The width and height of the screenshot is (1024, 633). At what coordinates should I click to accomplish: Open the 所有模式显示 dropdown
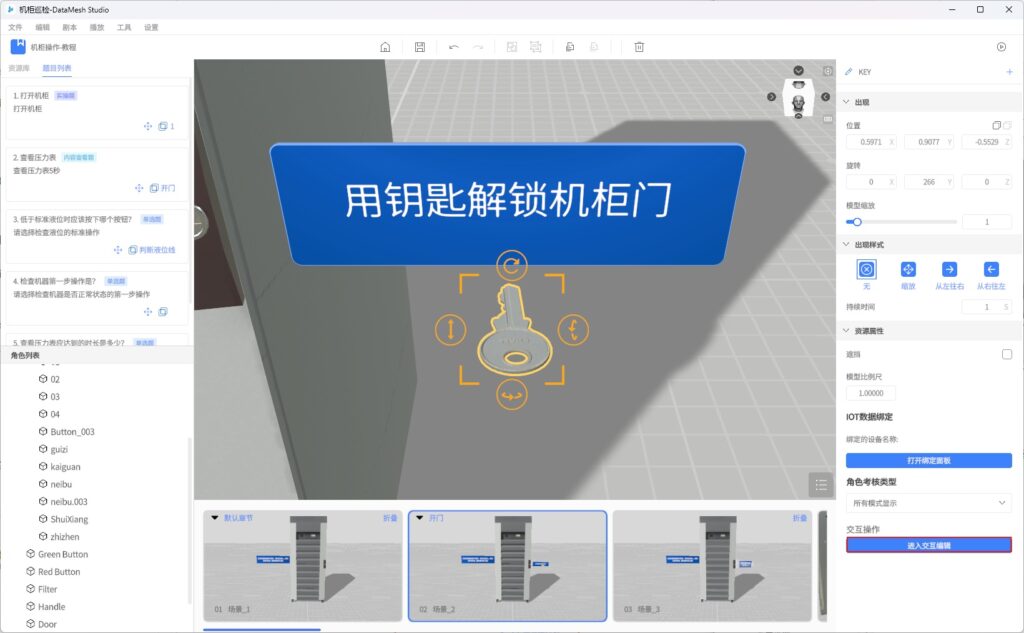pyautogui.click(x=928, y=503)
